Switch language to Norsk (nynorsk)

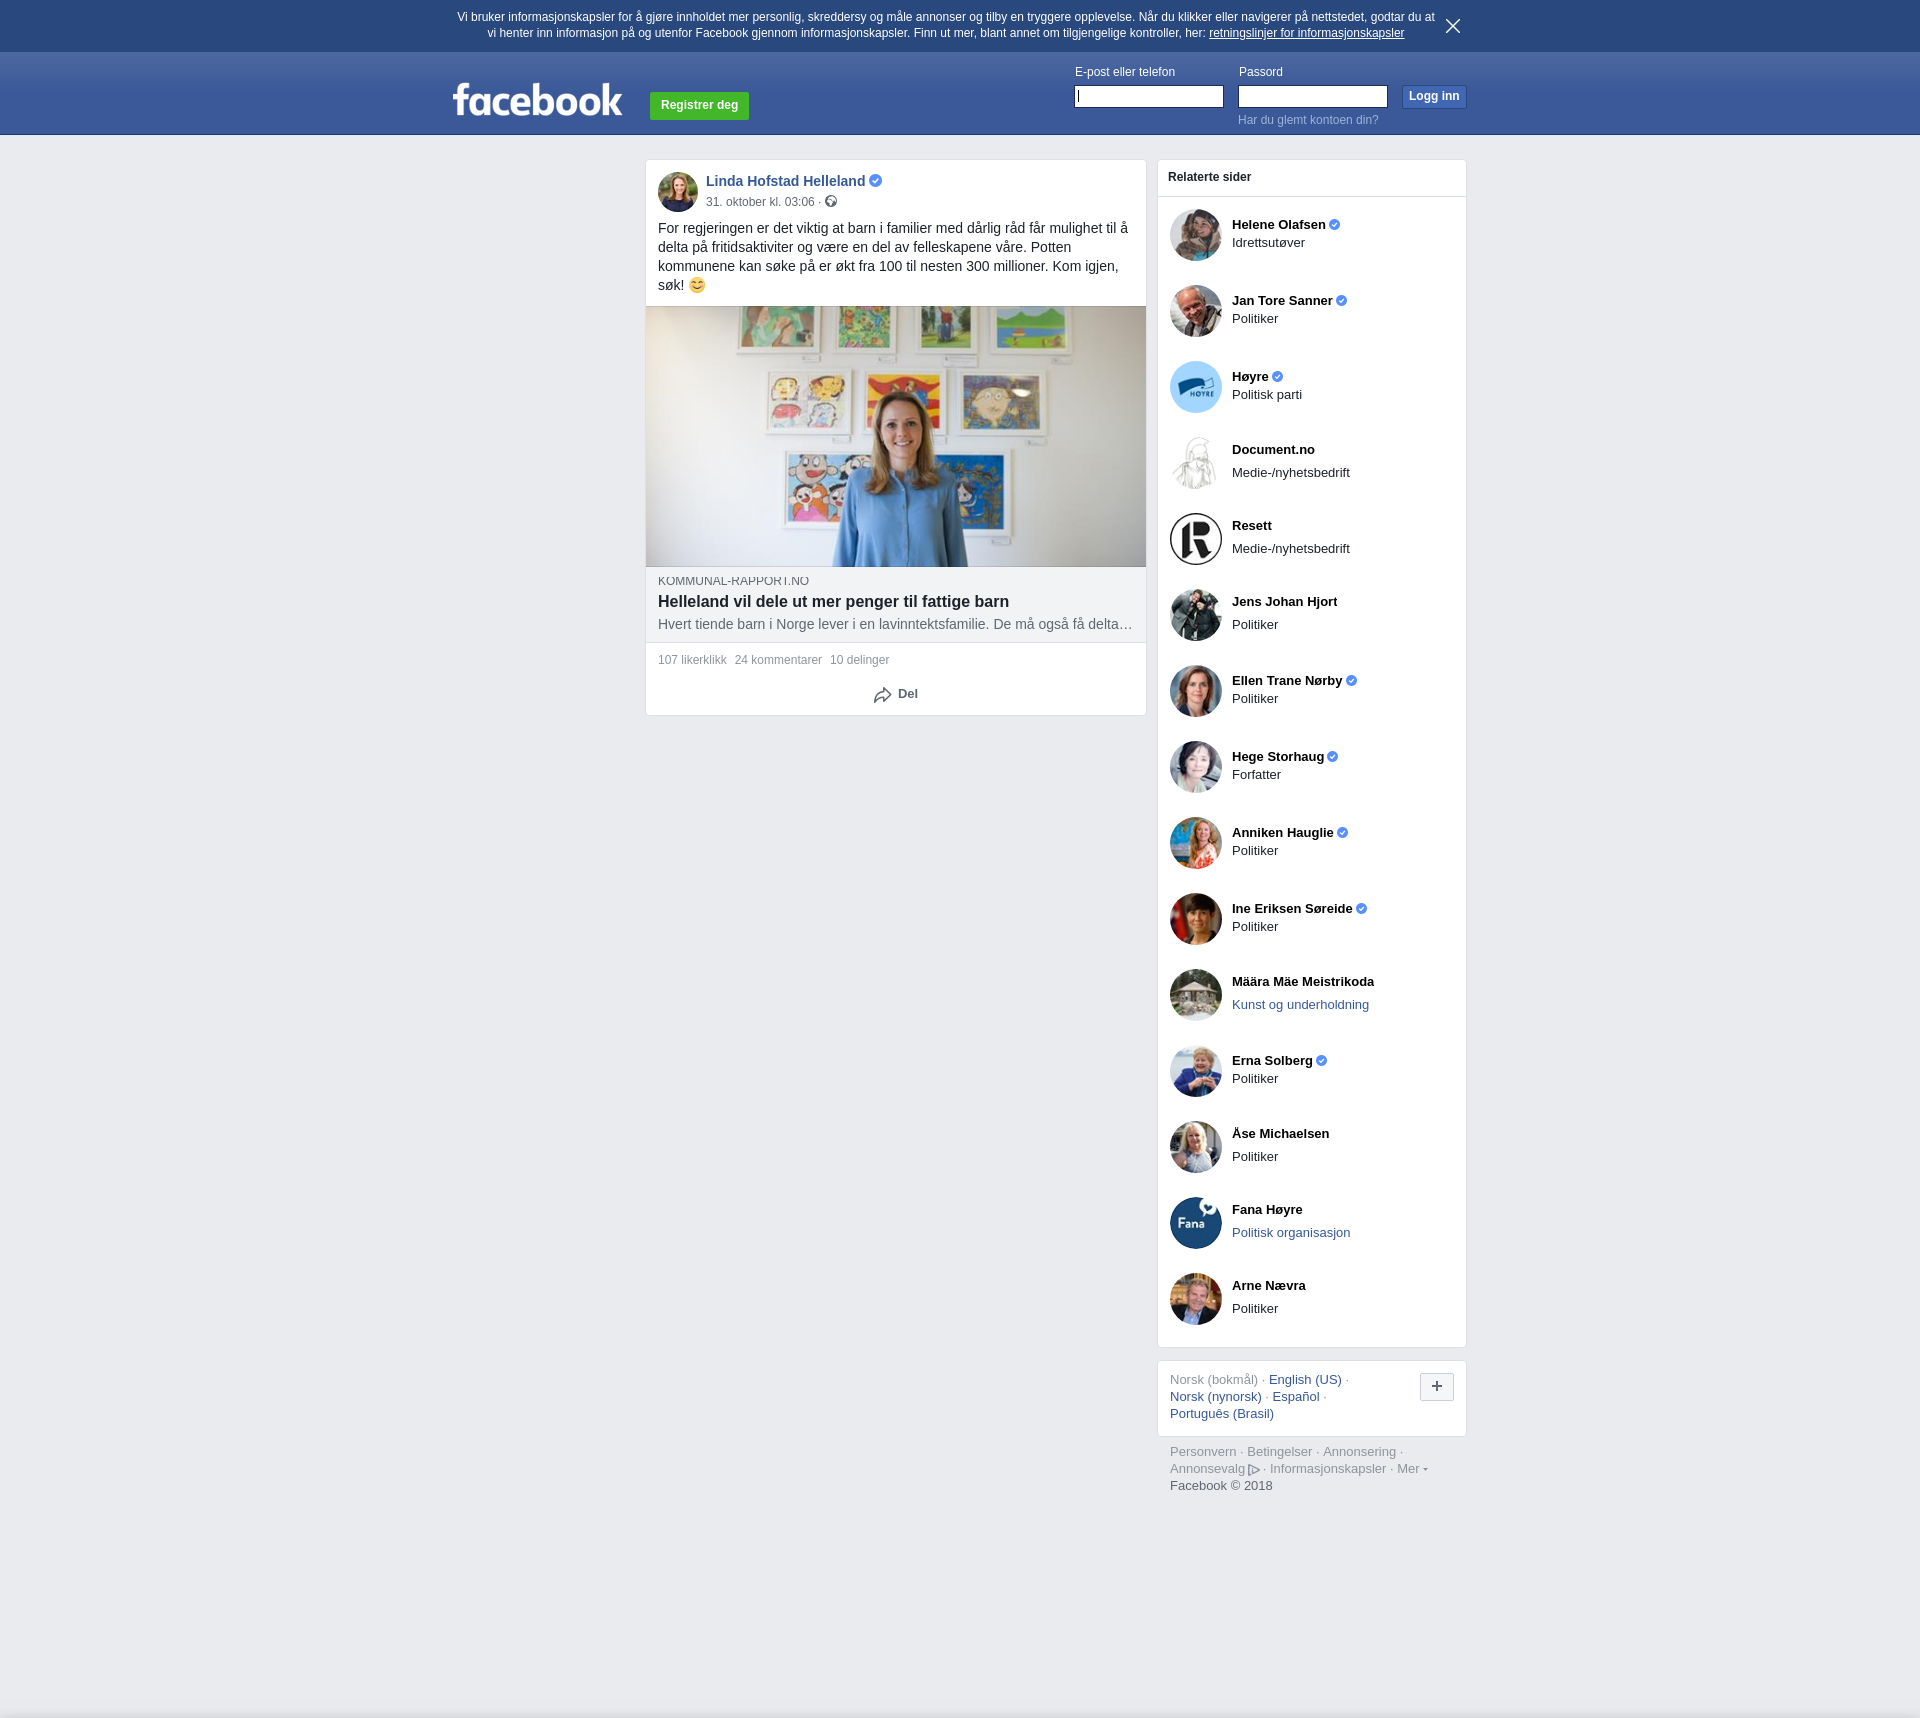point(1216,1397)
